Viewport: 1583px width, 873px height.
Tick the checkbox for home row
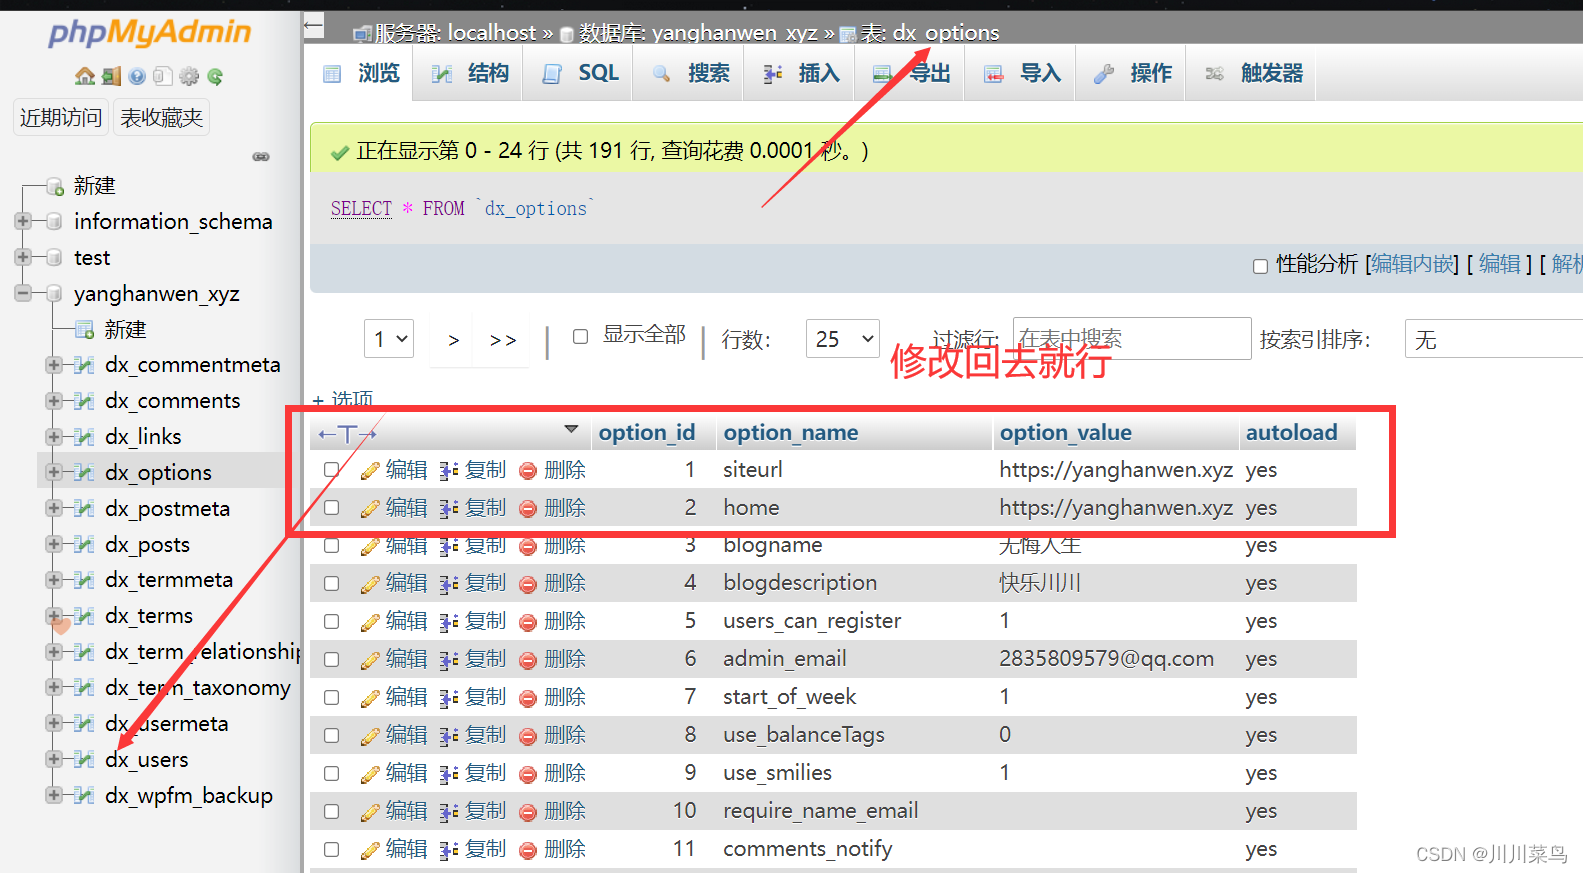332,508
